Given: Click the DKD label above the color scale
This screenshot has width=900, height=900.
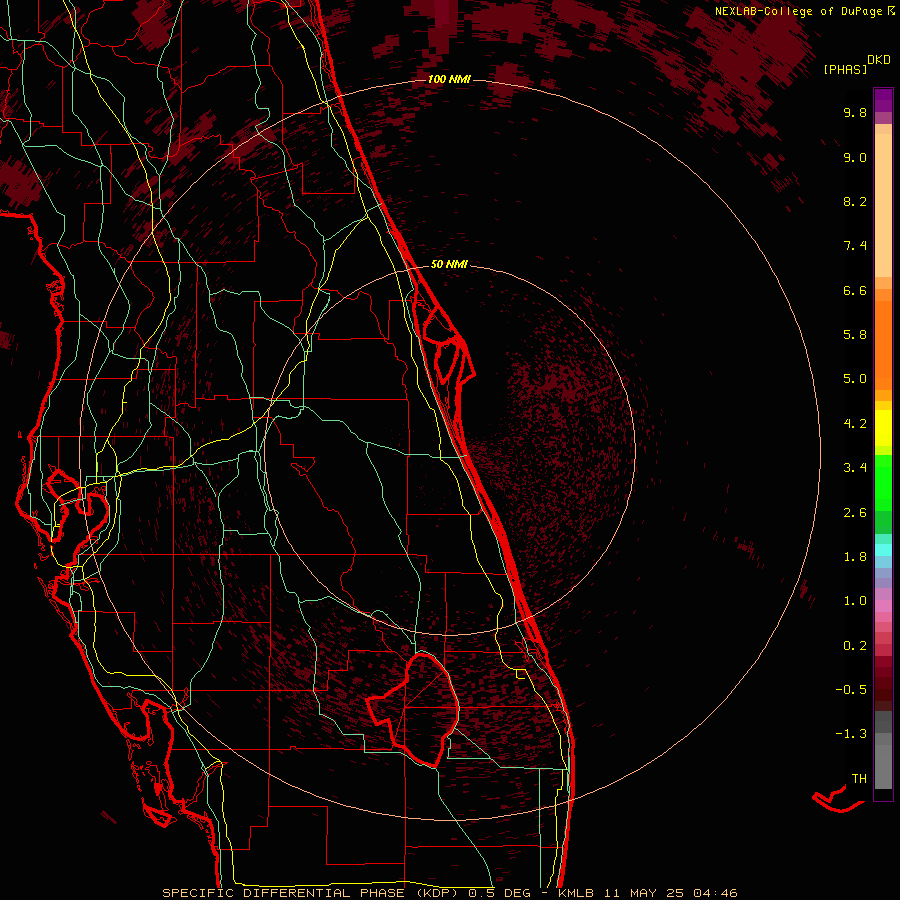Looking at the screenshot, I should click(879, 60).
